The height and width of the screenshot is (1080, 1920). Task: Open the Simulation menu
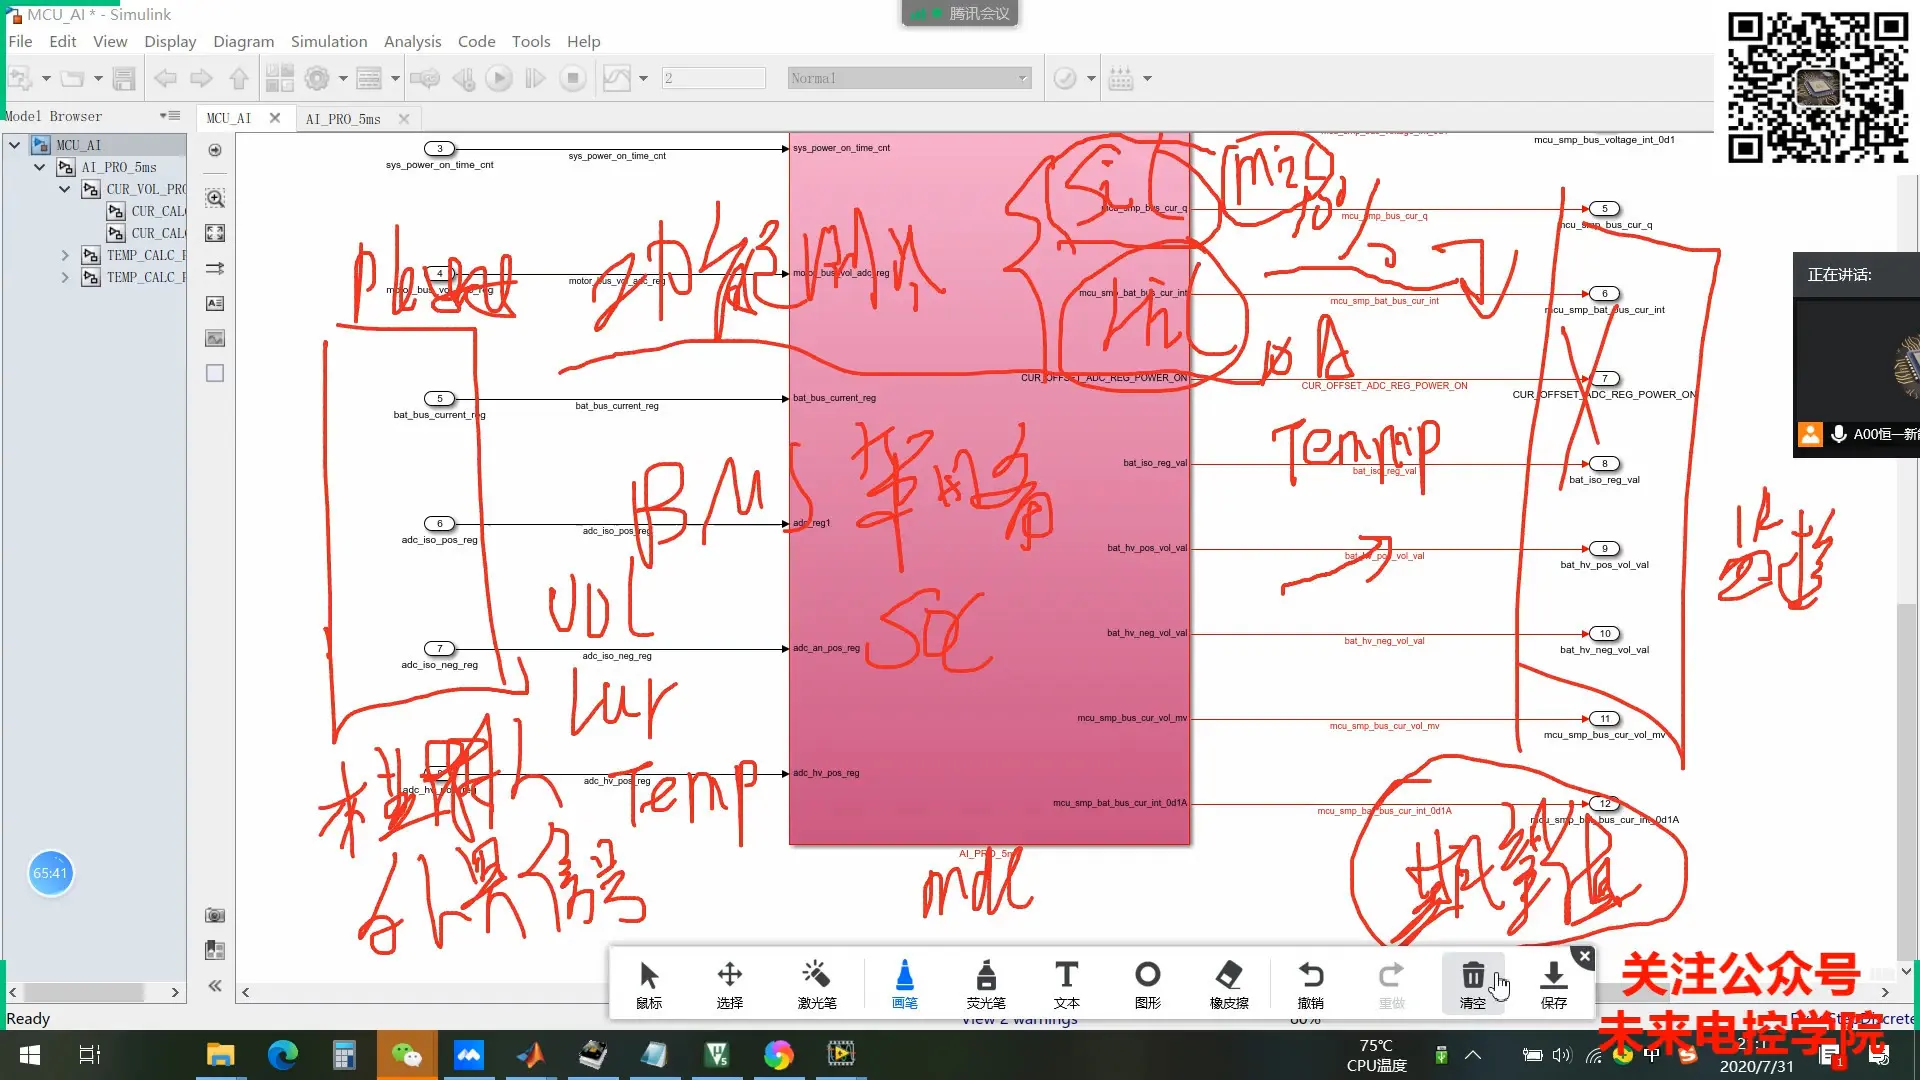(328, 41)
